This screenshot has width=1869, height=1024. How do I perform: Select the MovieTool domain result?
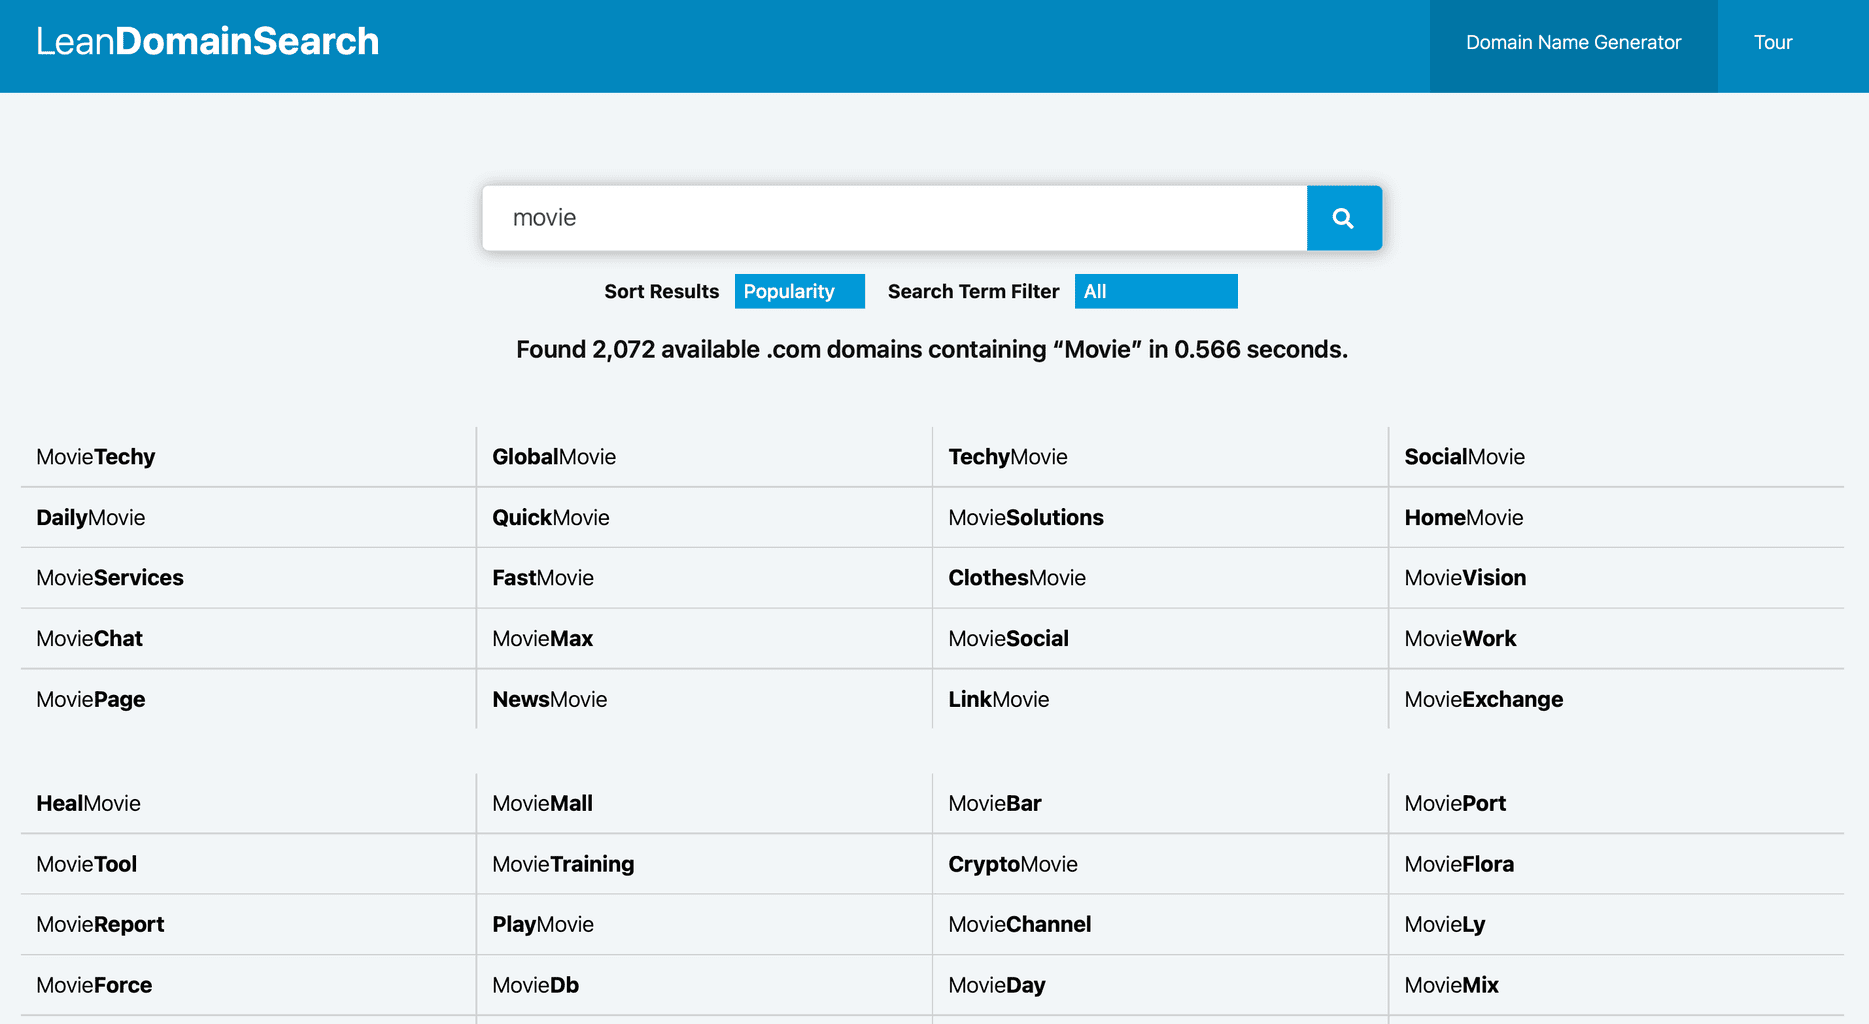87,865
